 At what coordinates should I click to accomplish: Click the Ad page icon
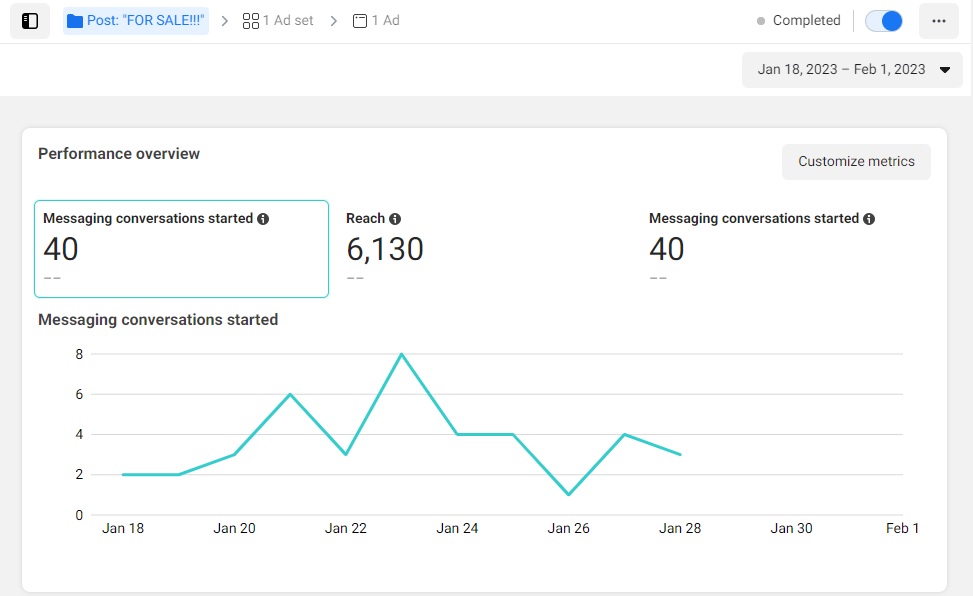click(x=360, y=21)
